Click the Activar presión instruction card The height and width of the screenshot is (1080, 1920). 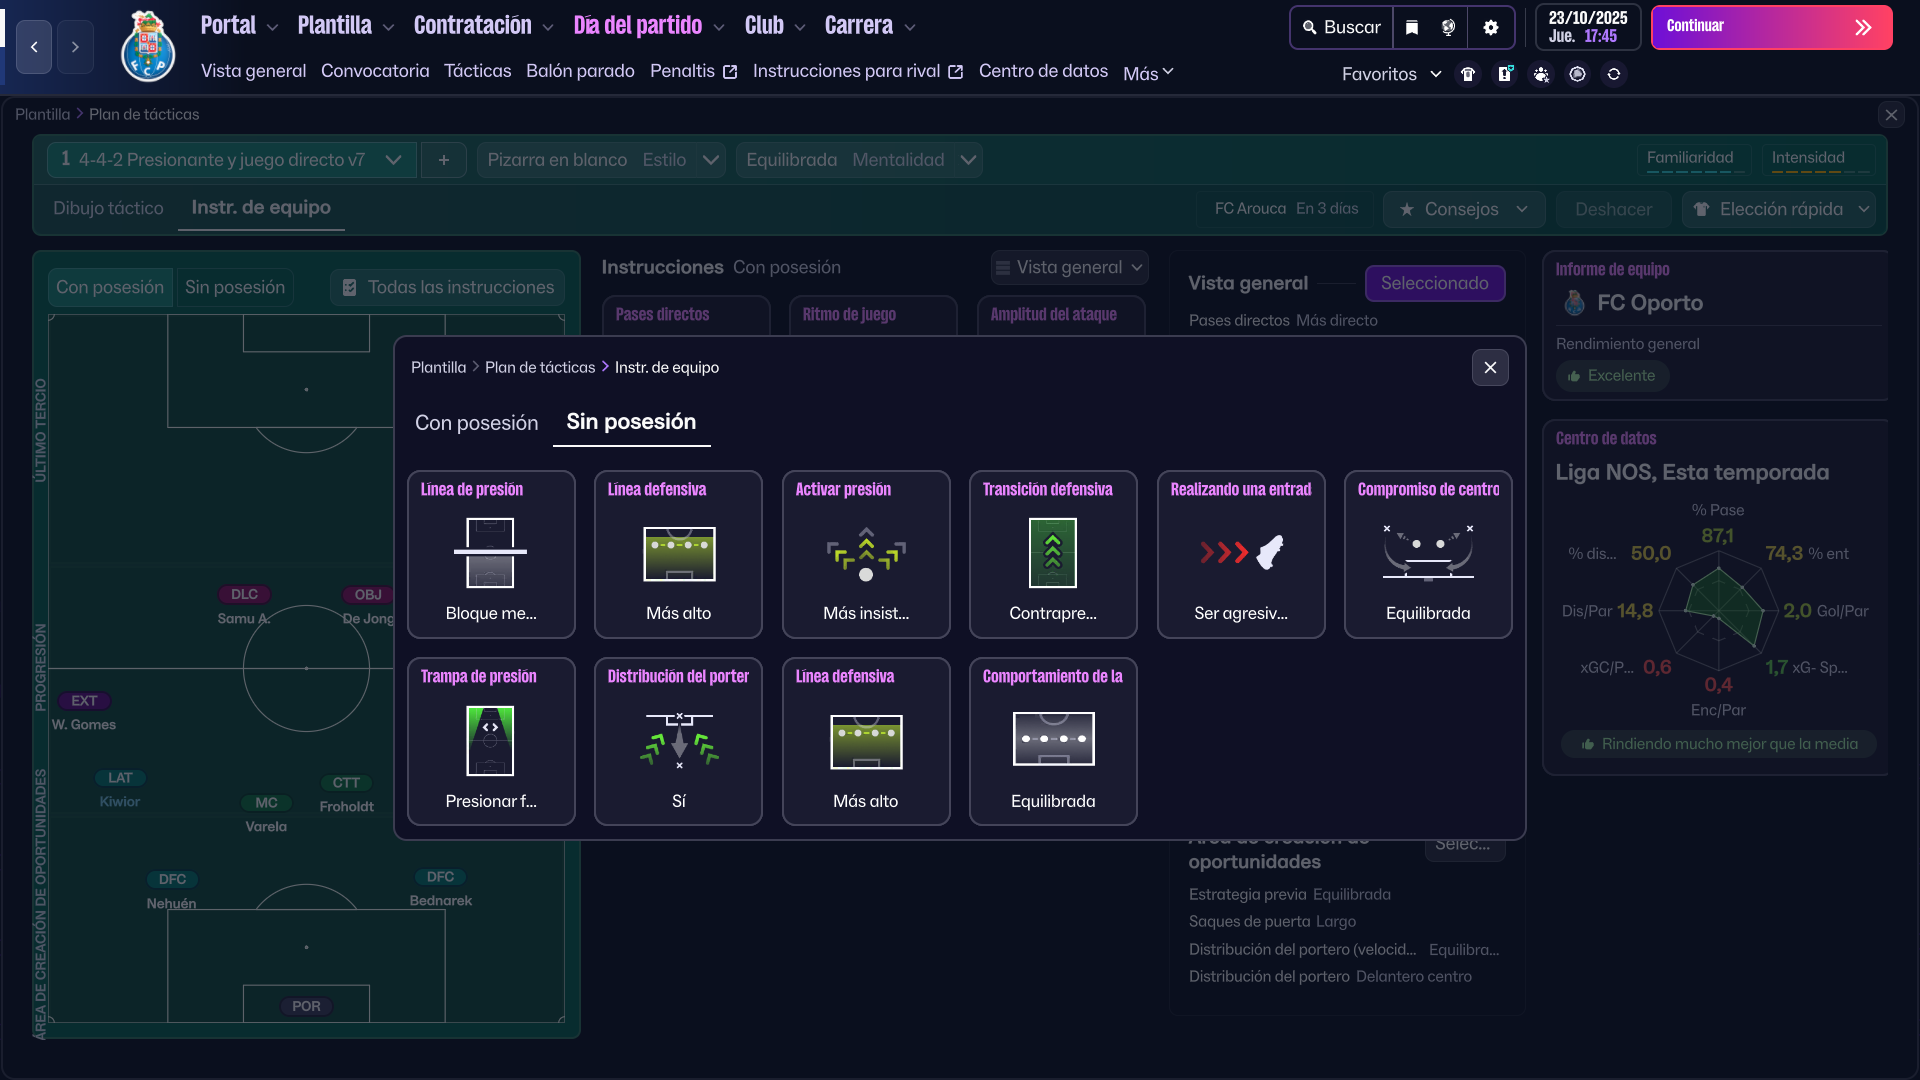[866, 554]
